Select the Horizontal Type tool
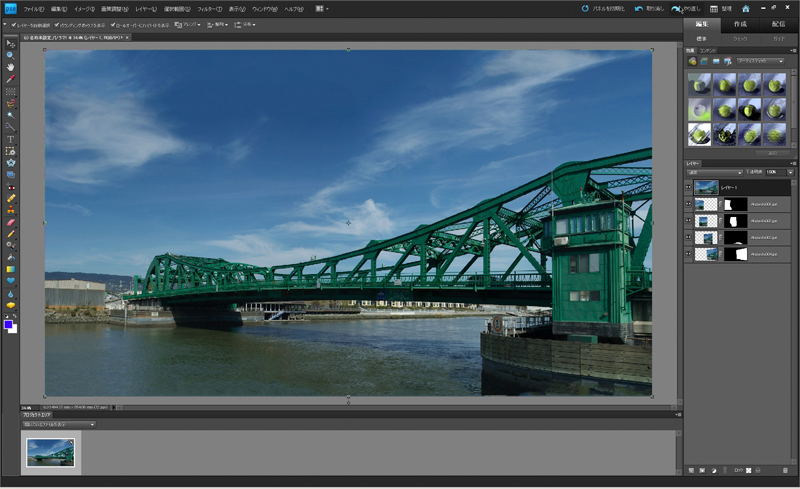This screenshot has width=800, height=489. (11, 139)
